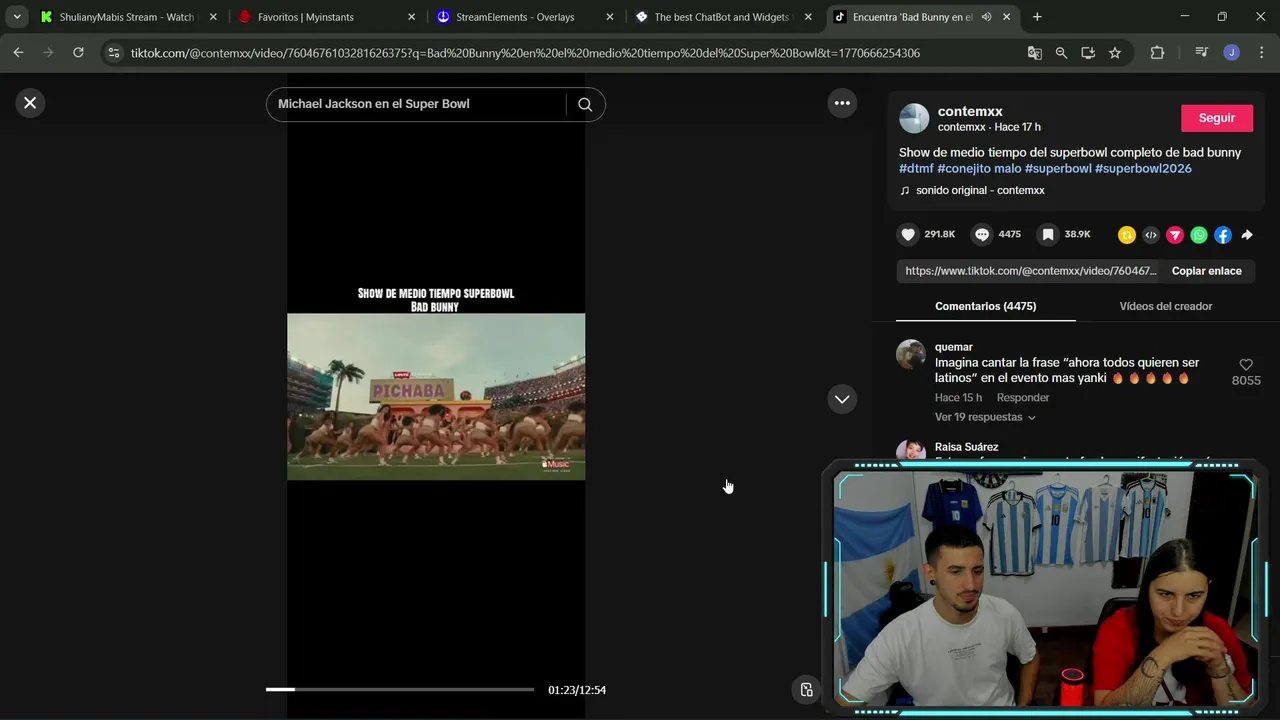1280x720 pixels.
Task: Click quemar commenter avatar
Action: [x=910, y=355]
